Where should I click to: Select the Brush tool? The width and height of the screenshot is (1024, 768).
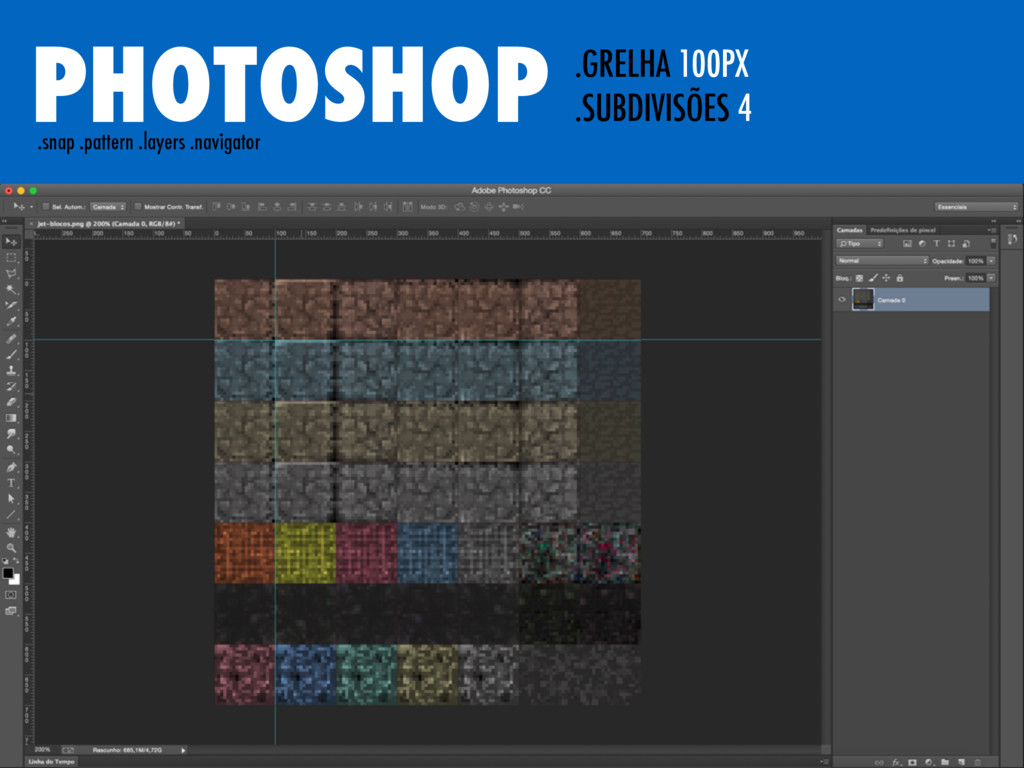click(x=11, y=354)
